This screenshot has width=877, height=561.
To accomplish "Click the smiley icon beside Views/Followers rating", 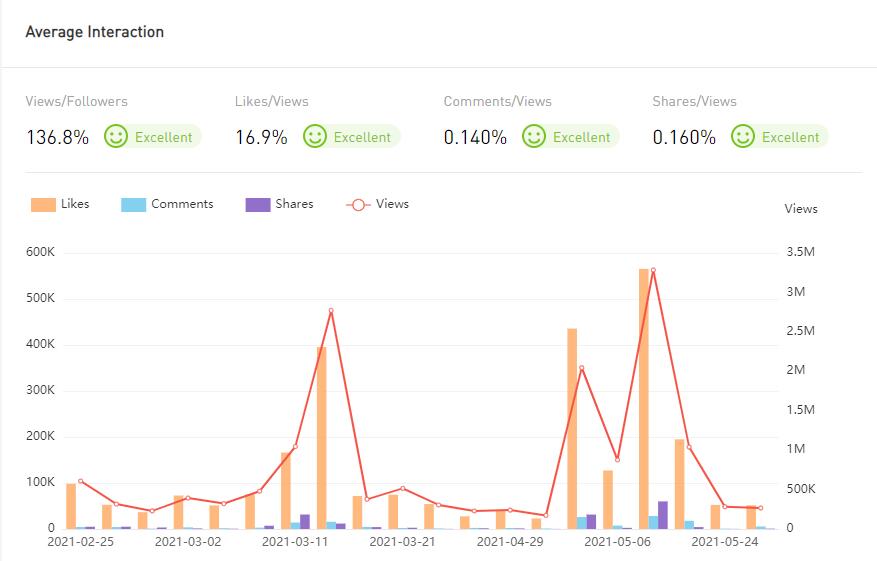I will click(116, 137).
